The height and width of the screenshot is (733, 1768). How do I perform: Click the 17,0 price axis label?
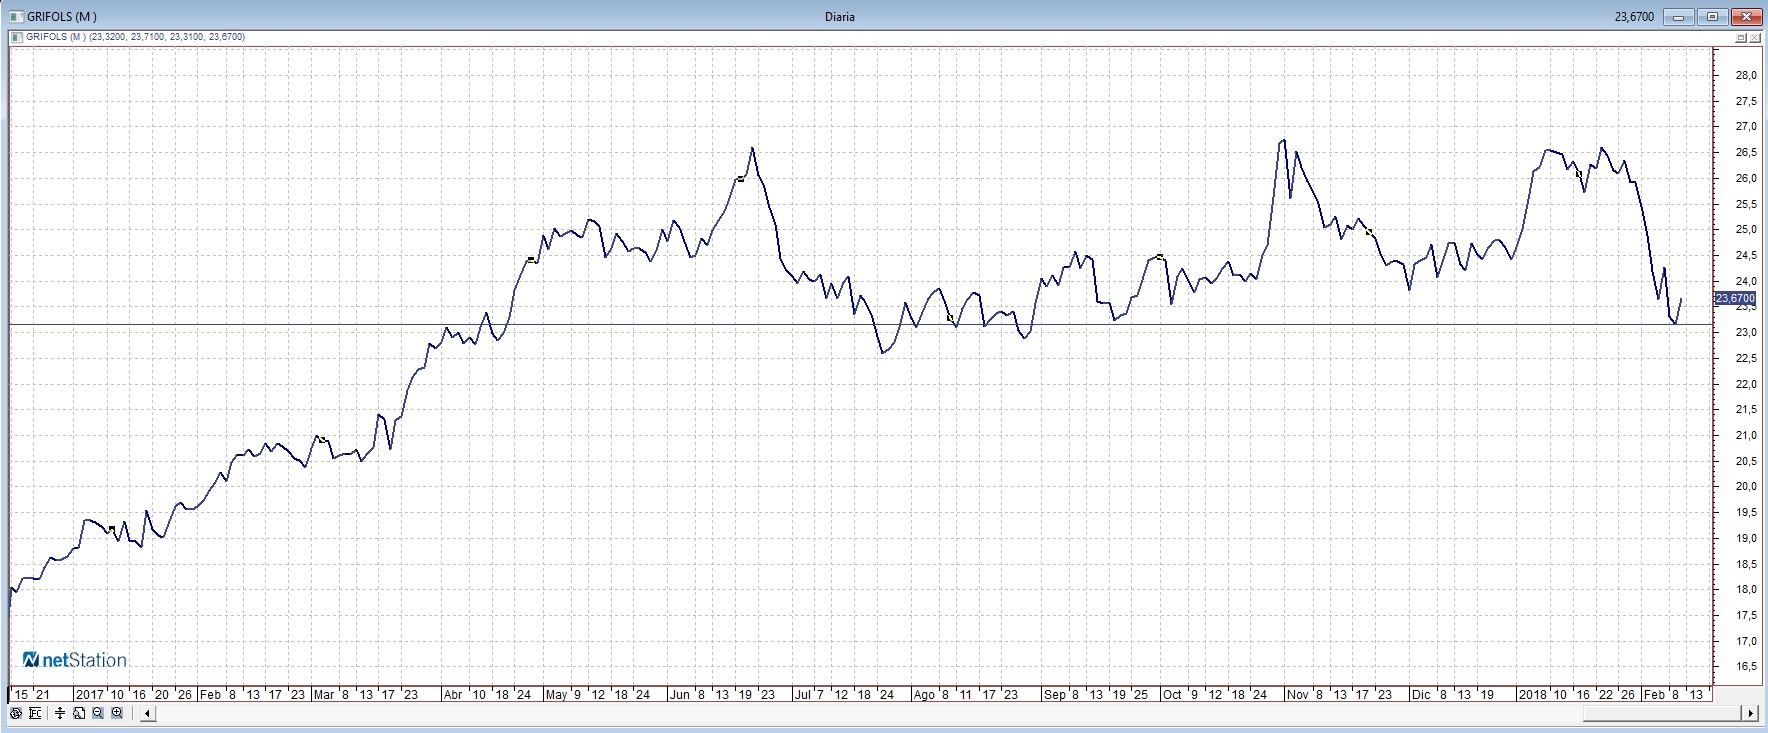pyautogui.click(x=1746, y=641)
